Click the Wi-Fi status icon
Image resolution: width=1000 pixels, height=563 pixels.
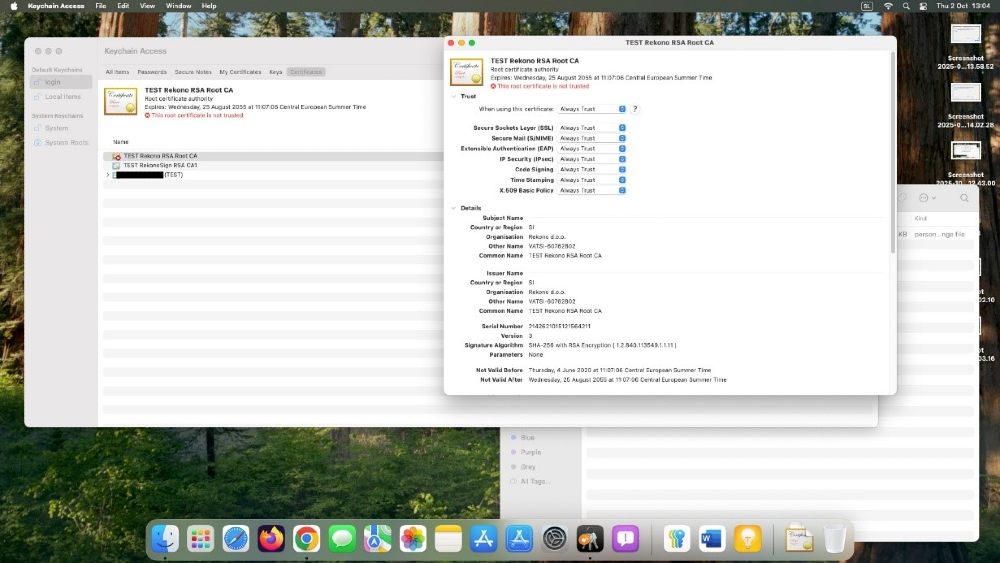coord(888,6)
